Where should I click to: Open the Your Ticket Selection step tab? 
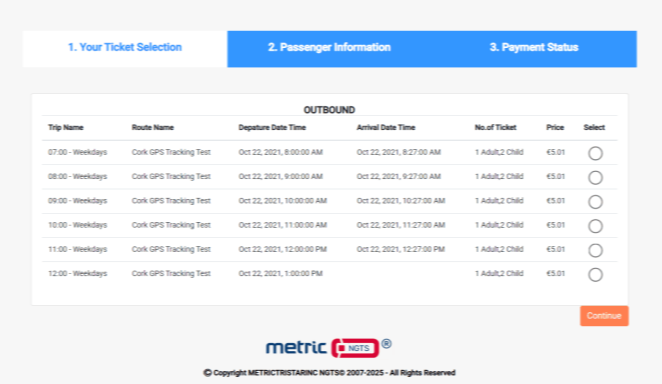pos(125,49)
